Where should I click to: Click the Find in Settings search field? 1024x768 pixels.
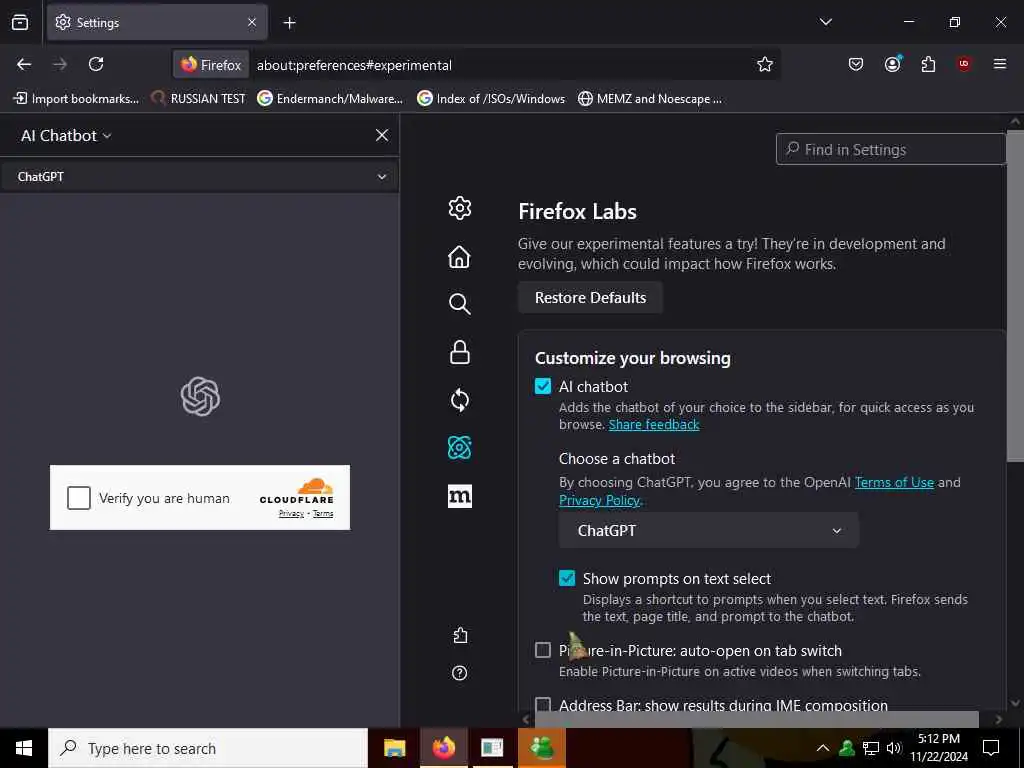(891, 150)
